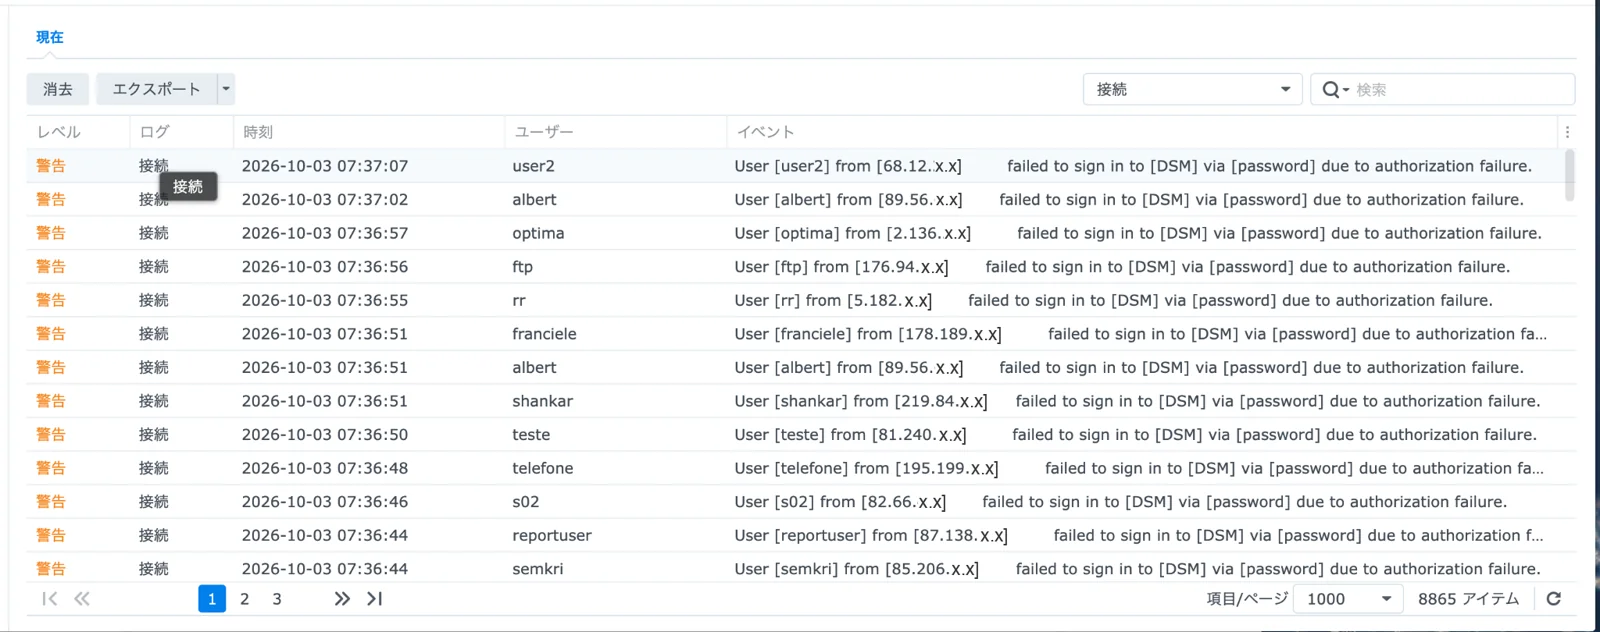Screen dimensions: 1600x632
Task: Sort by ログ column header
Action: pyautogui.click(x=181, y=132)
